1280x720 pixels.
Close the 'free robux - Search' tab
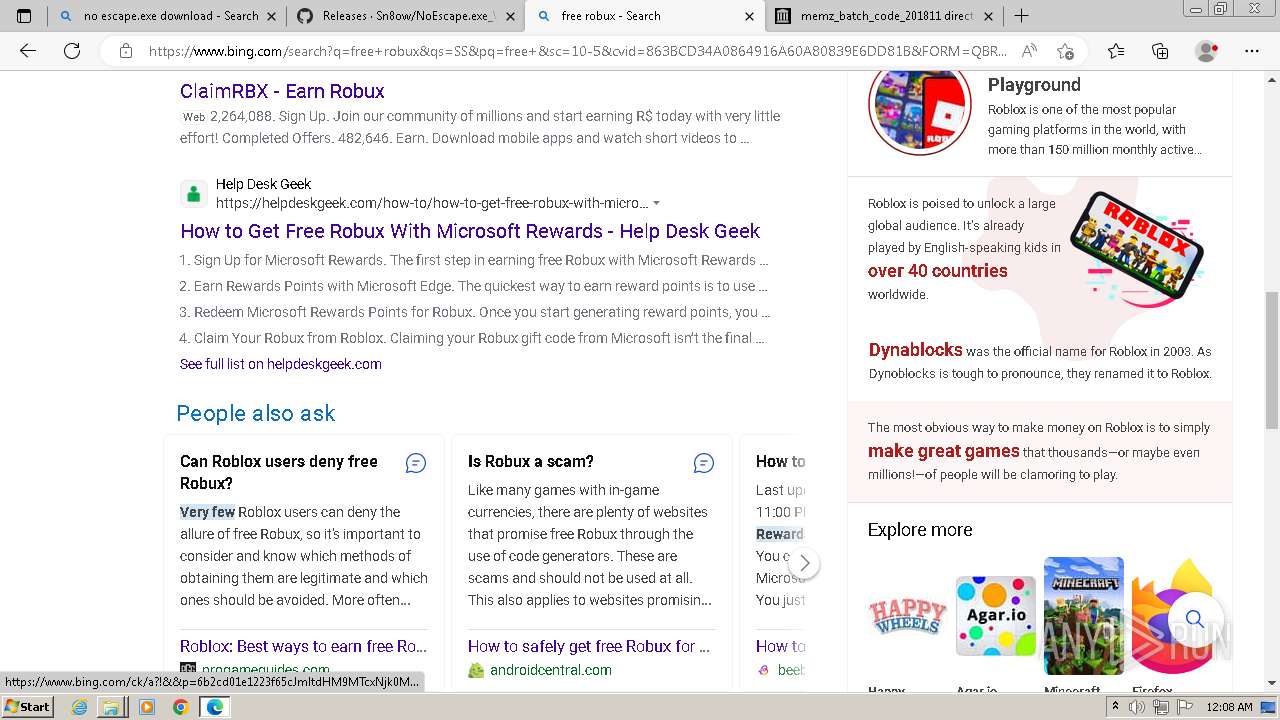click(x=749, y=16)
